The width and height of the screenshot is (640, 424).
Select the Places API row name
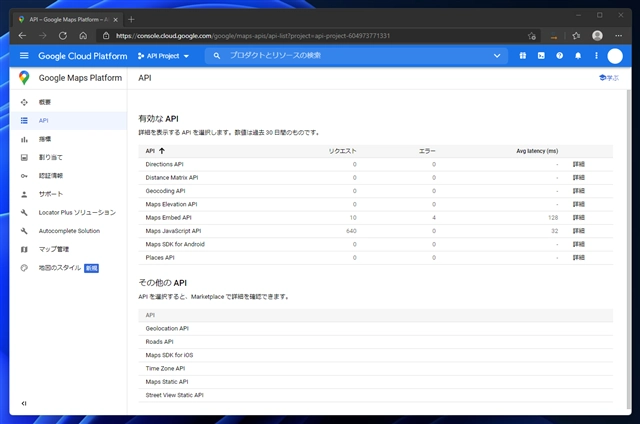click(x=160, y=258)
